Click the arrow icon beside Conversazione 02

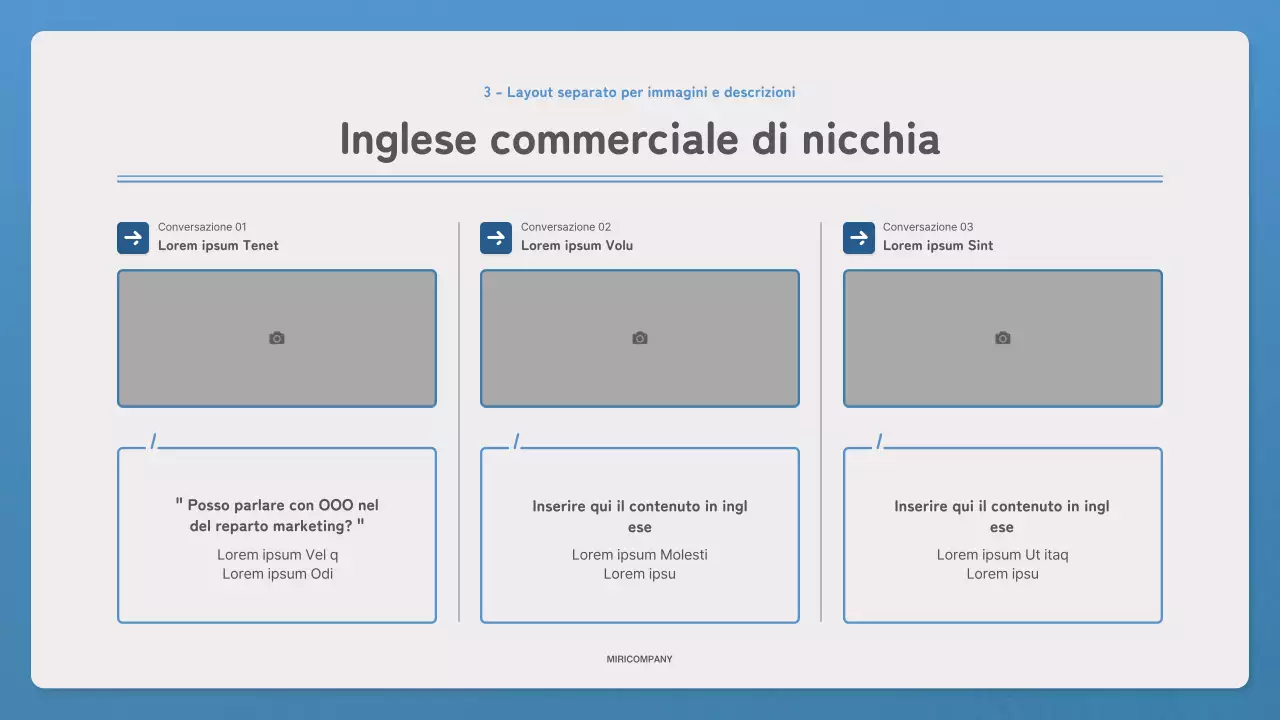pos(496,237)
